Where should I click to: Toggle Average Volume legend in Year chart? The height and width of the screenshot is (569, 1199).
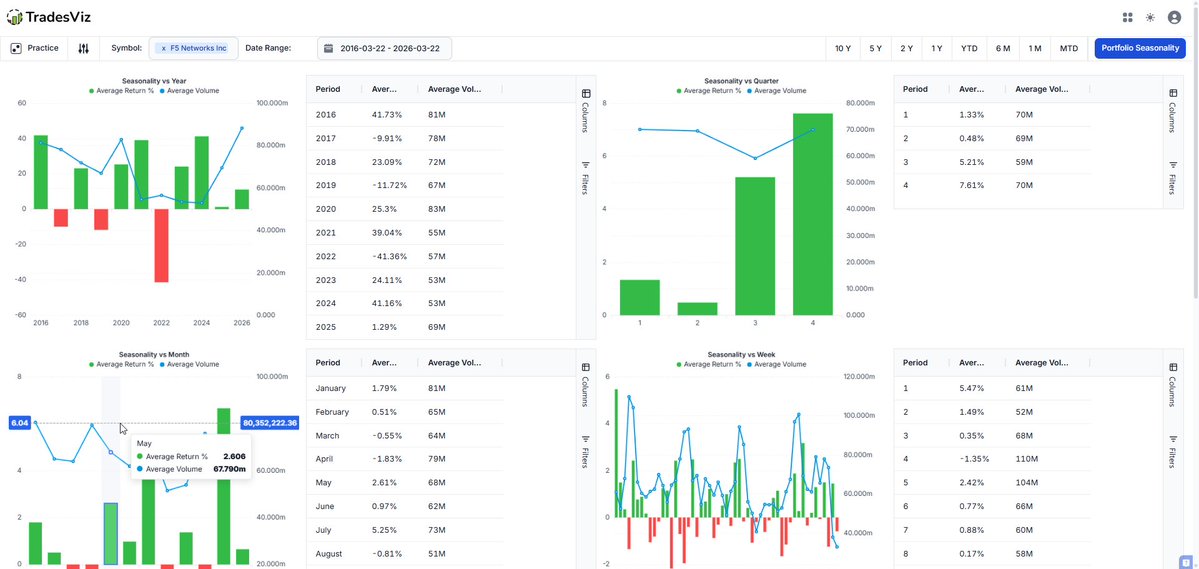[189, 90]
